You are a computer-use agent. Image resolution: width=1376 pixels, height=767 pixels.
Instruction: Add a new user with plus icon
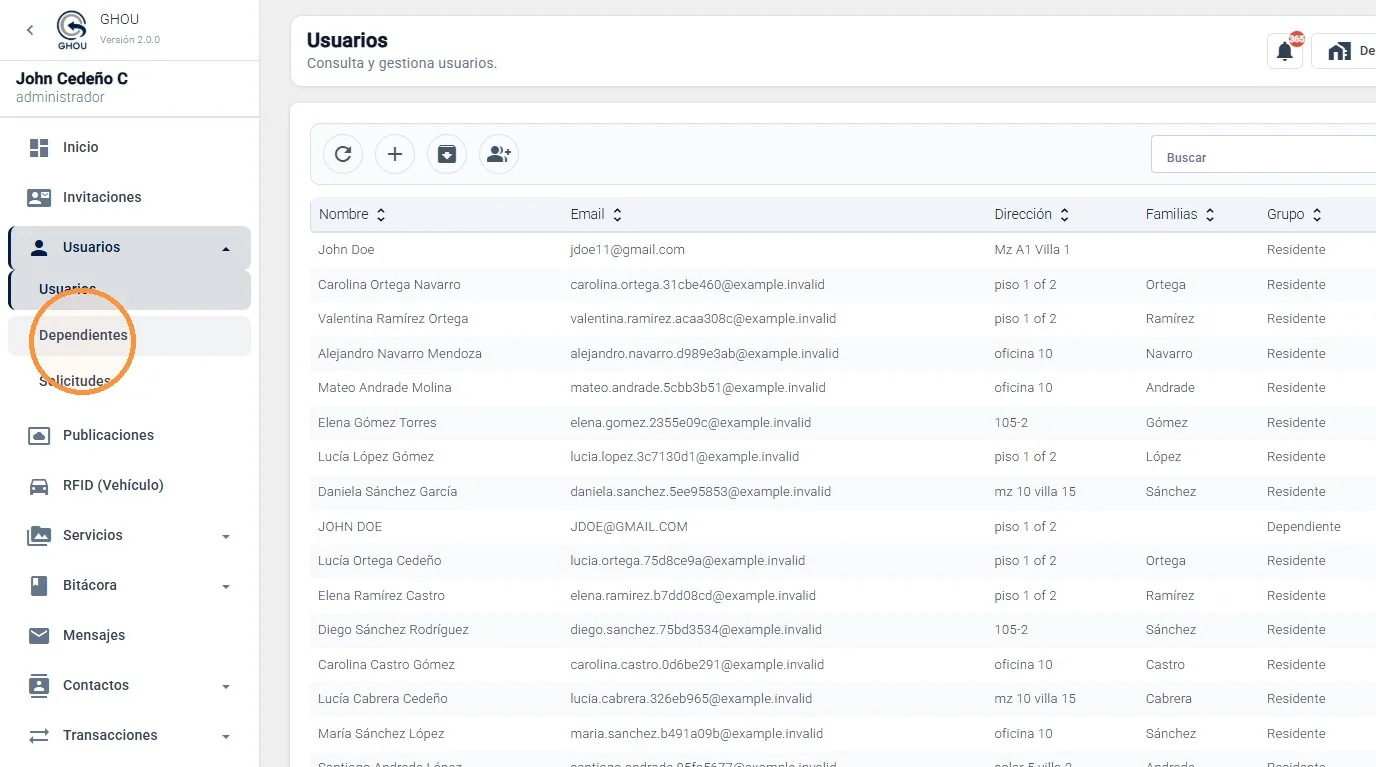click(x=395, y=154)
